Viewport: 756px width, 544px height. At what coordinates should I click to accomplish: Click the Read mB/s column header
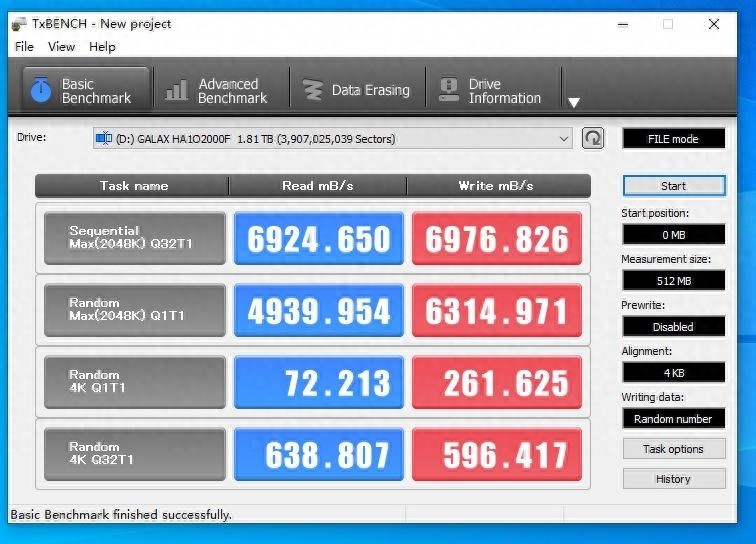pyautogui.click(x=318, y=186)
